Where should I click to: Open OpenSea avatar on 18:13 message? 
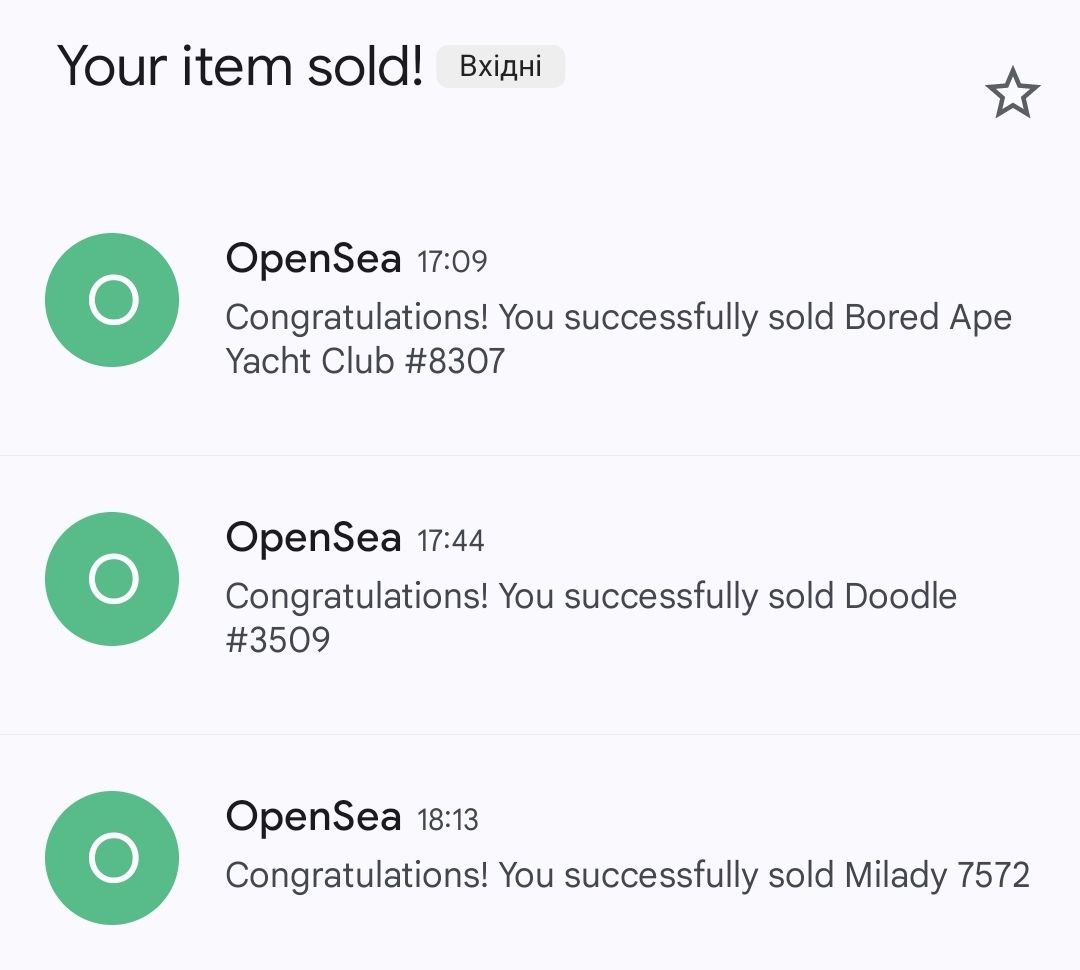[x=112, y=858]
